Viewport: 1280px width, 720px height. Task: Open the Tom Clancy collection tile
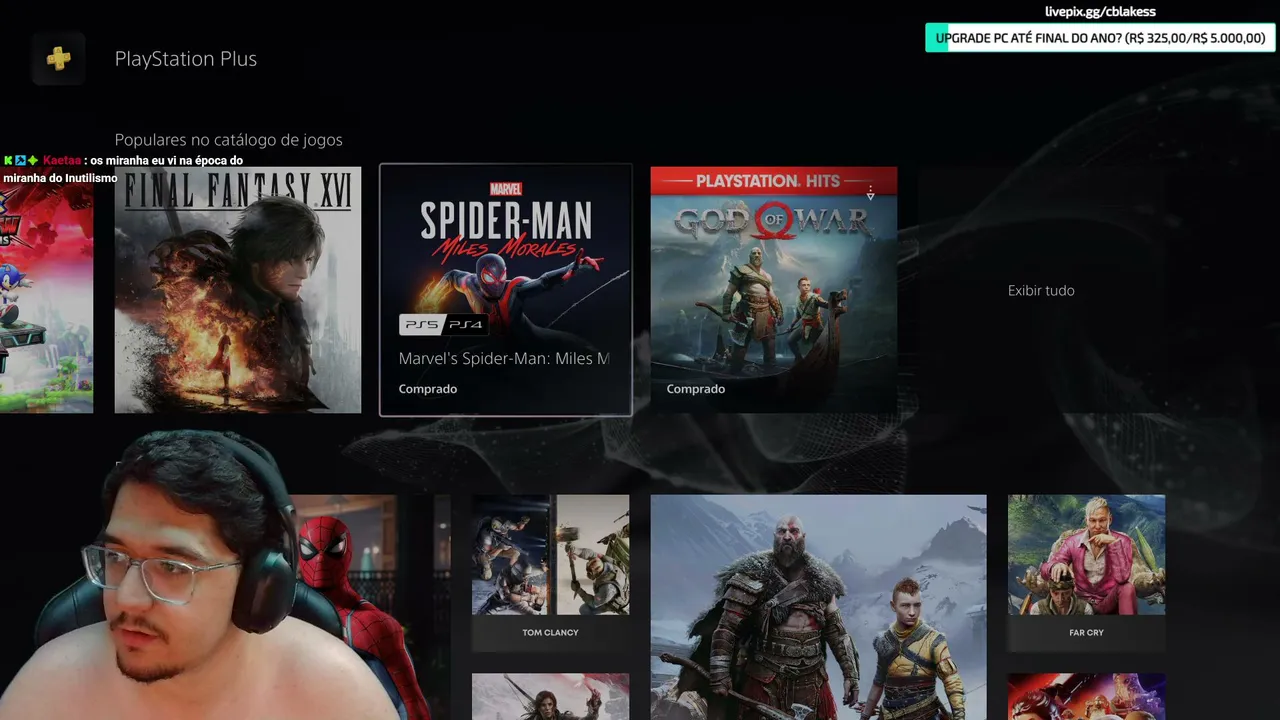point(550,572)
